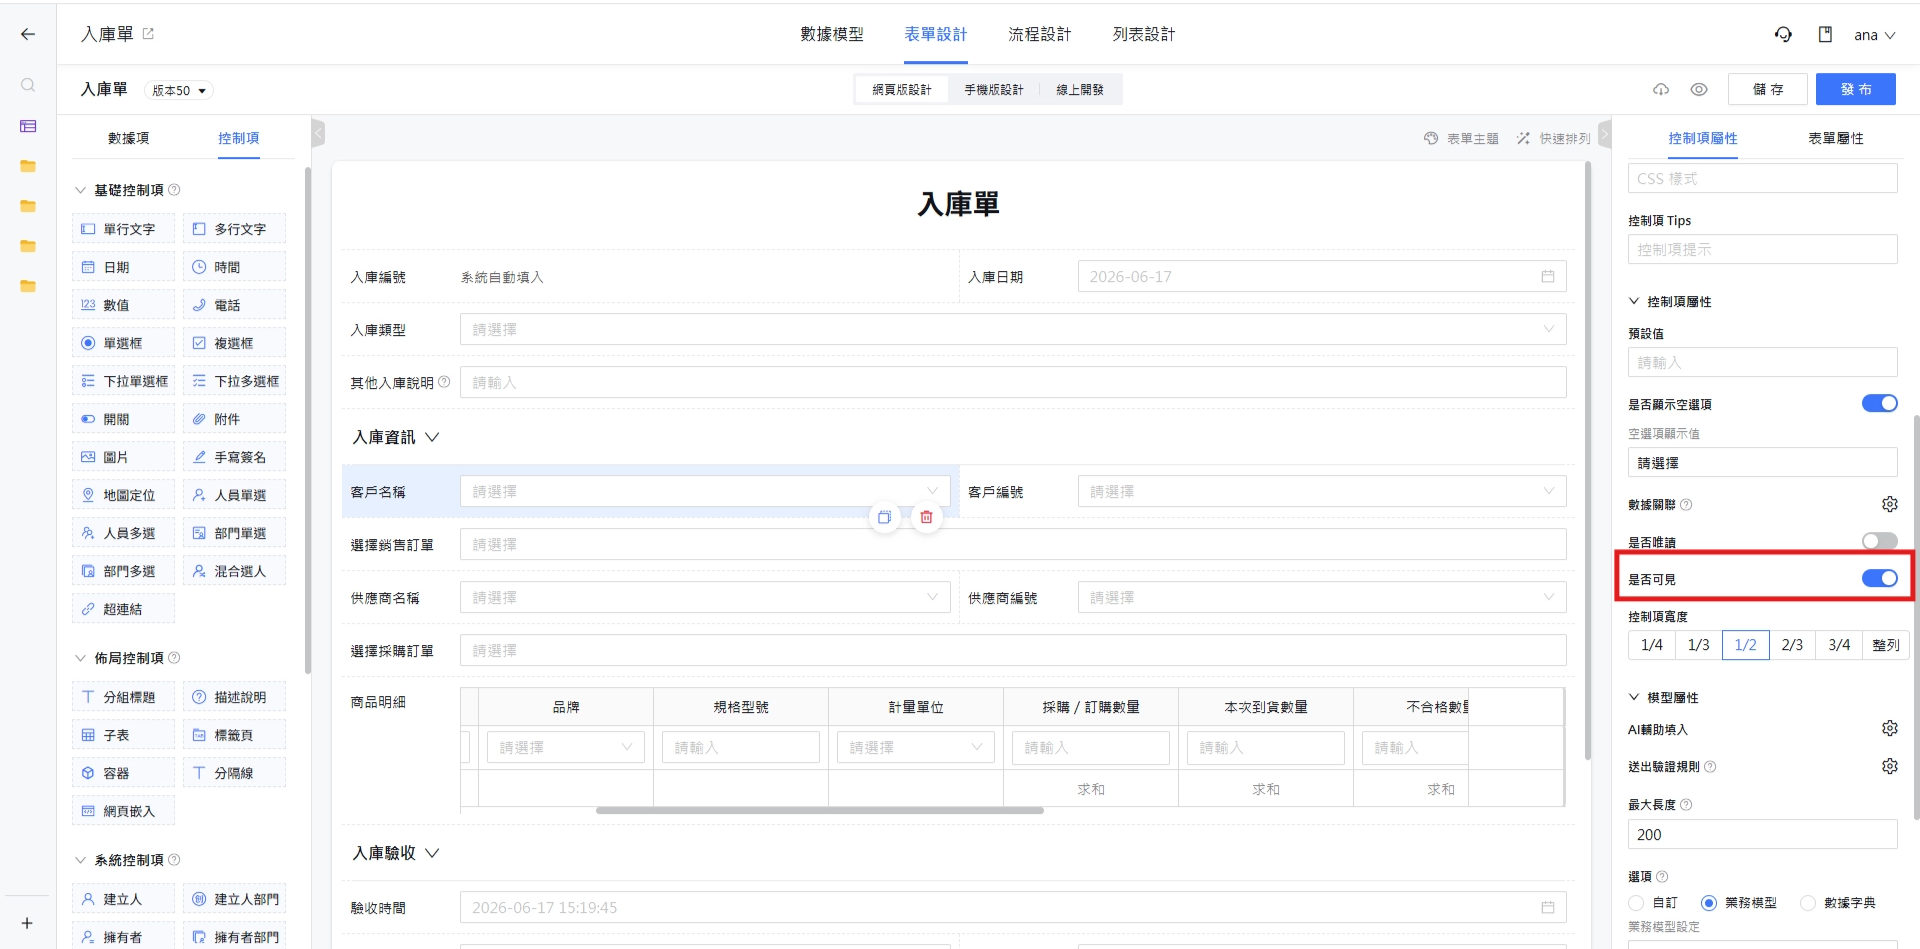Viewport: 1920px width, 949px height.
Task: Open AI輔助填入 gear settings
Action: point(1889,728)
